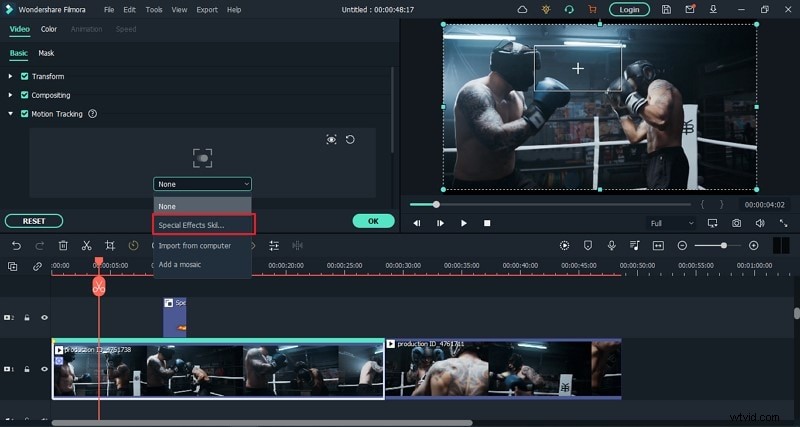Zoom in timeline with plus icon

click(754, 245)
